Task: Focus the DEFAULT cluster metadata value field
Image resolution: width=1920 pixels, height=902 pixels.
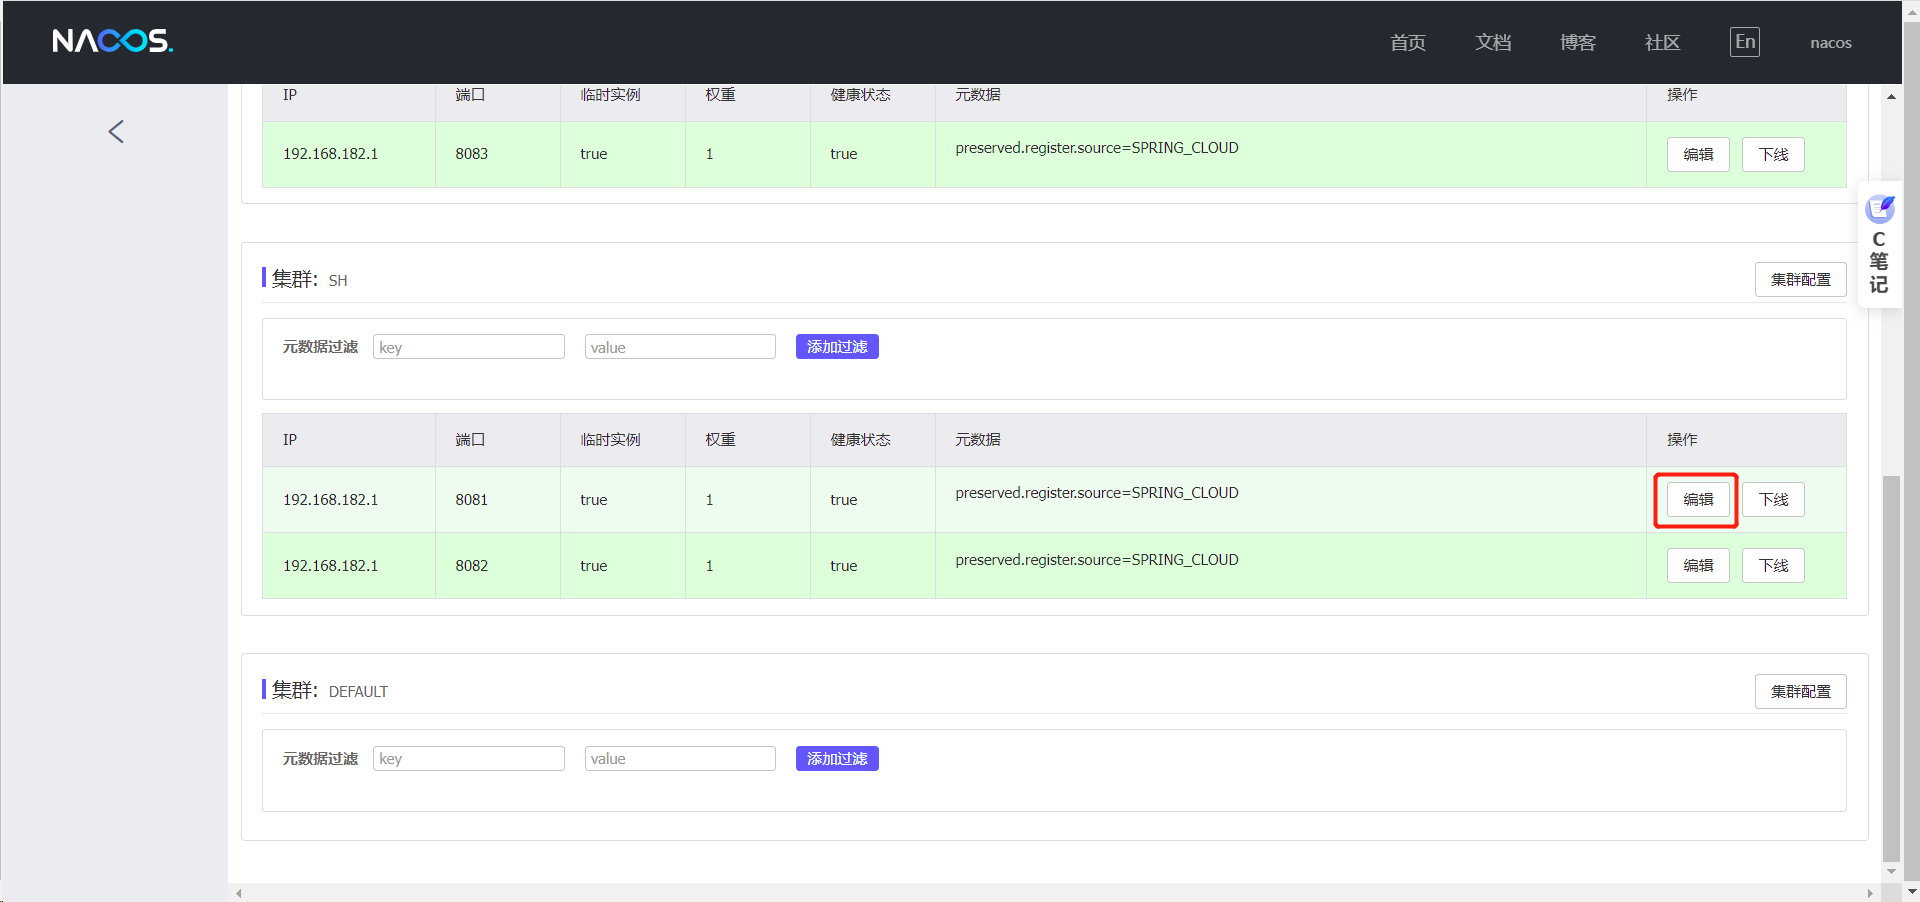Action: pos(680,758)
